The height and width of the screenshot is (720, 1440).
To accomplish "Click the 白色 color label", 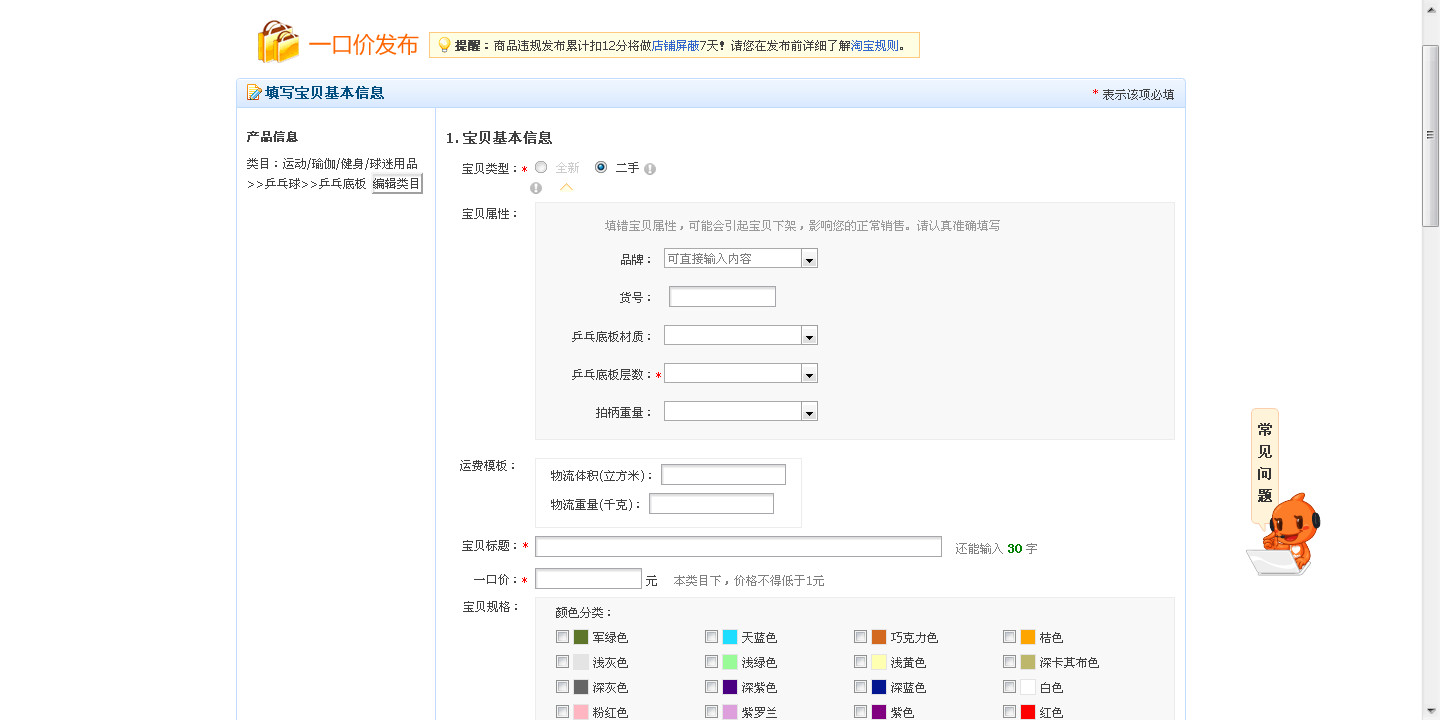I will point(1051,688).
